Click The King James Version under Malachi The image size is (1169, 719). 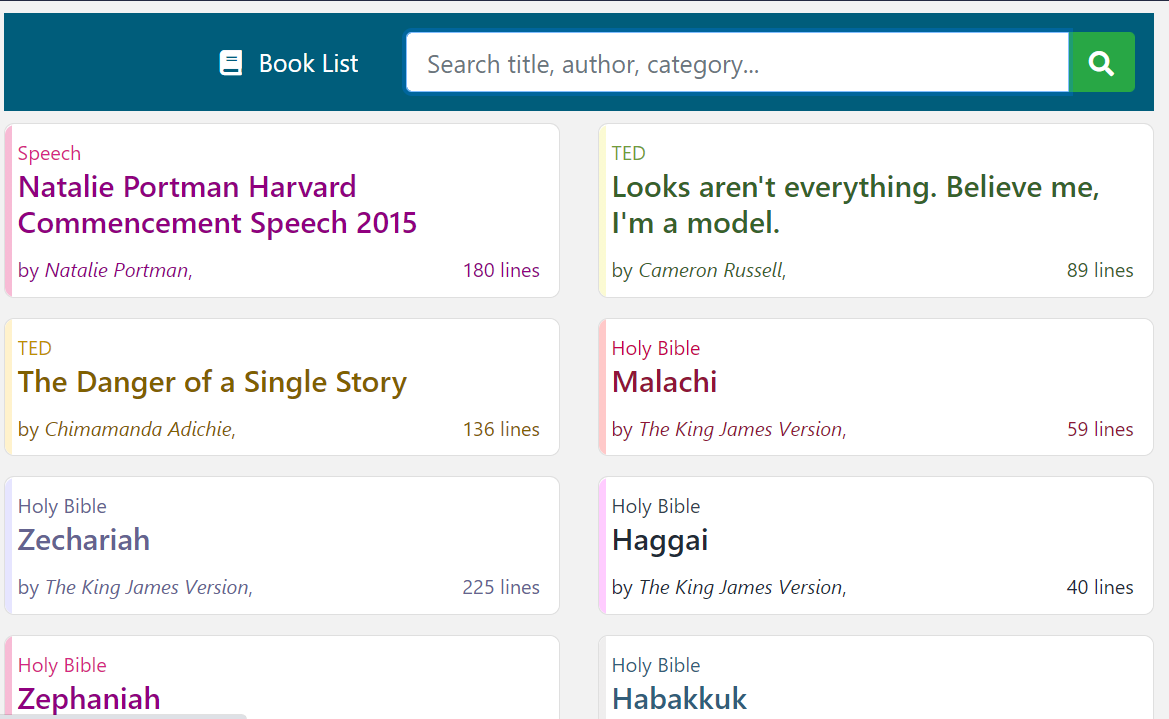(x=740, y=430)
